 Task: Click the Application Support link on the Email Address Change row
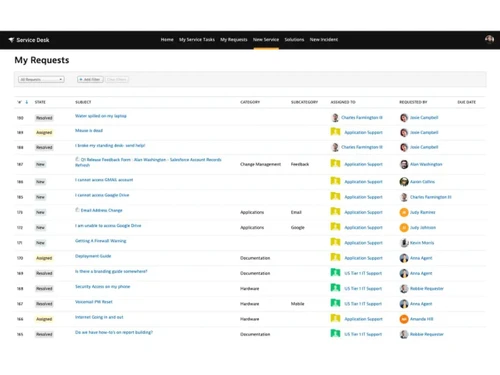(363, 212)
